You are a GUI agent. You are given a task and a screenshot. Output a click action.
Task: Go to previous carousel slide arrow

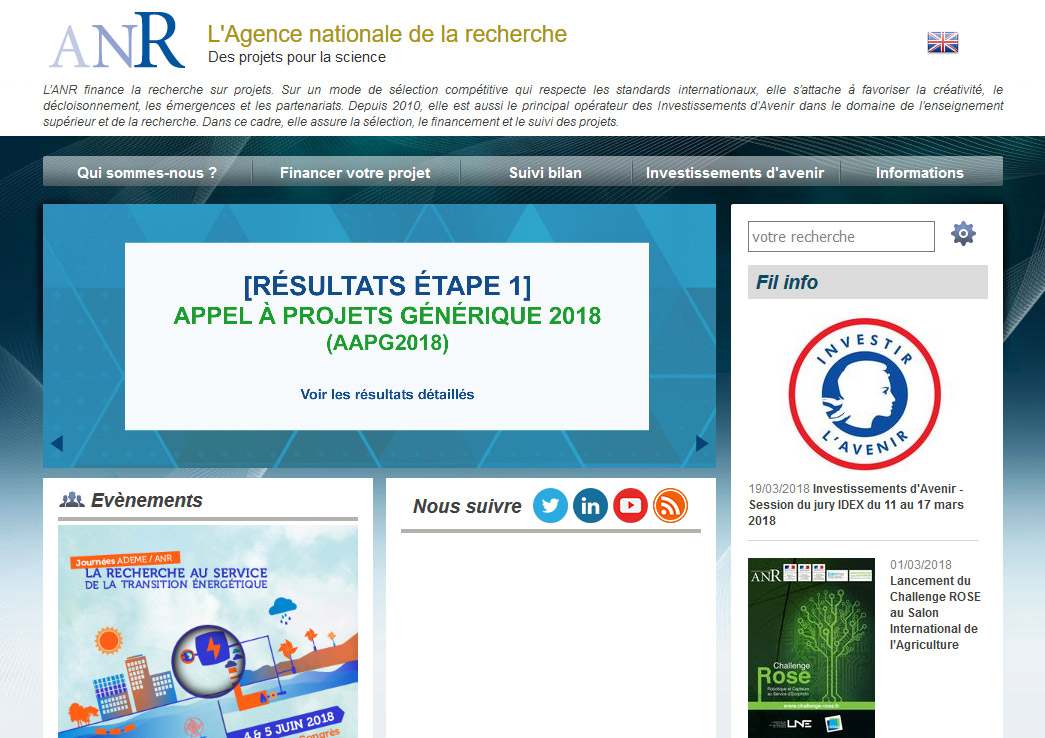[57, 443]
